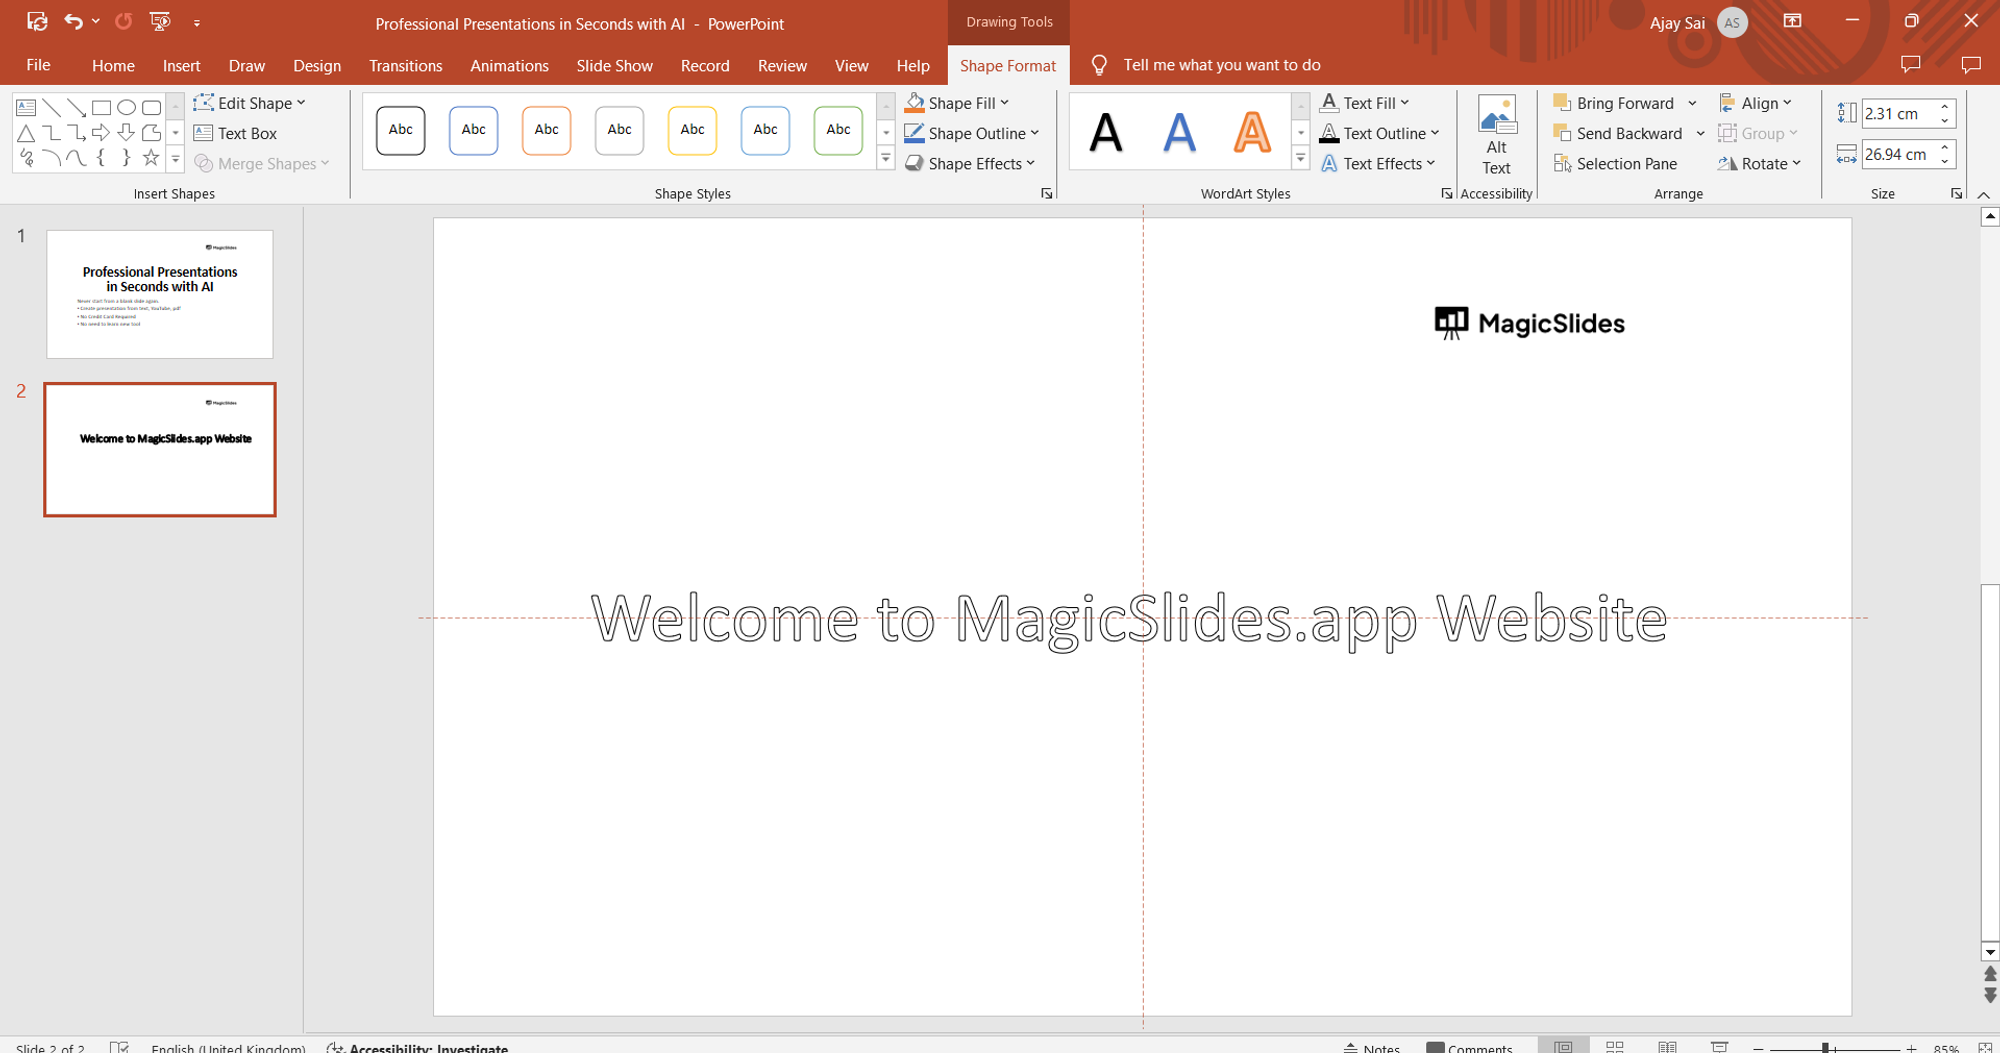
Task: Open Accessibility Investigate checker
Action: pyautogui.click(x=418, y=1047)
